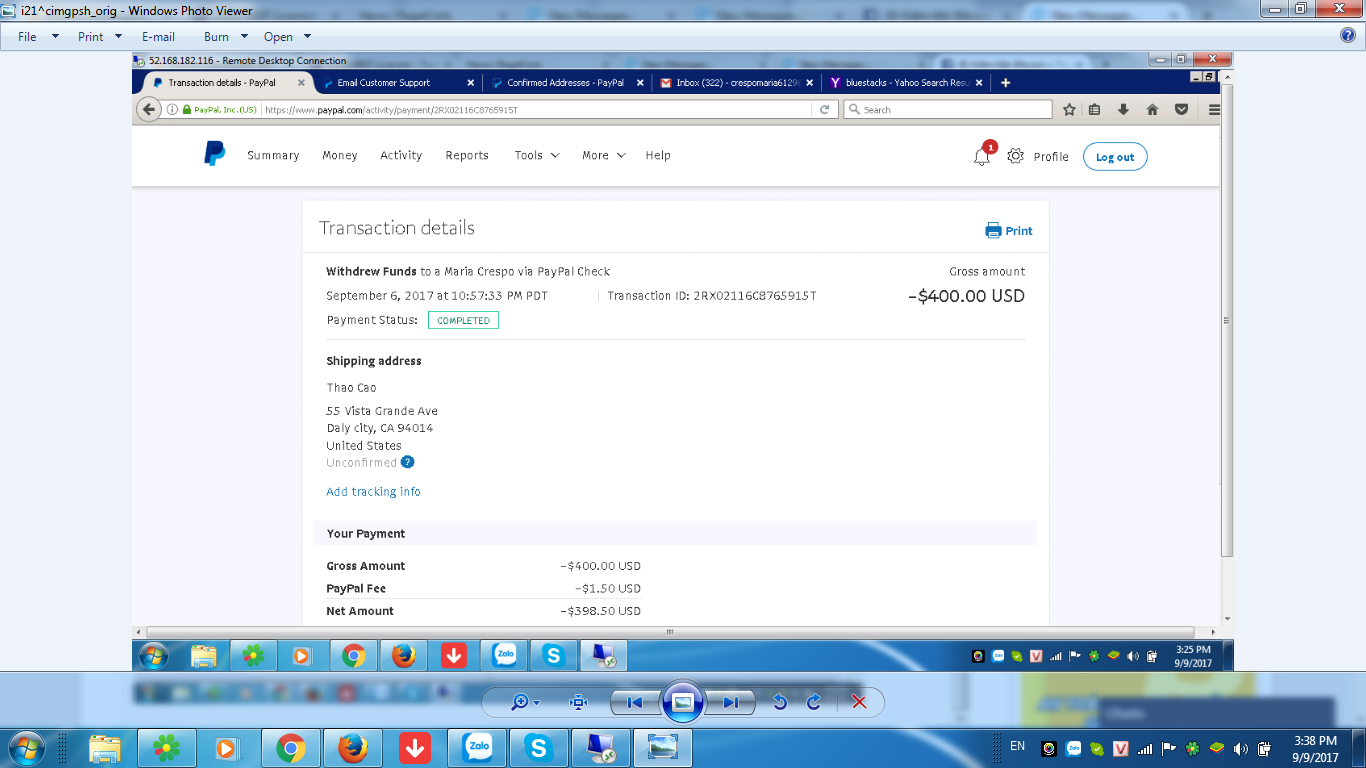The image size is (1366, 768).
Task: Click the Net Amount value -$398.50 USD
Action: tap(601, 611)
